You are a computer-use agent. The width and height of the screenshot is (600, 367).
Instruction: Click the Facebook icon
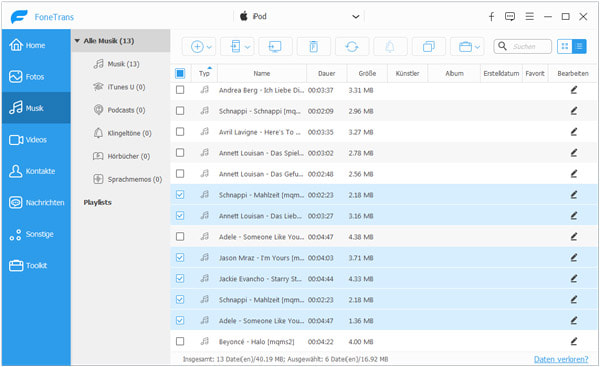point(491,16)
